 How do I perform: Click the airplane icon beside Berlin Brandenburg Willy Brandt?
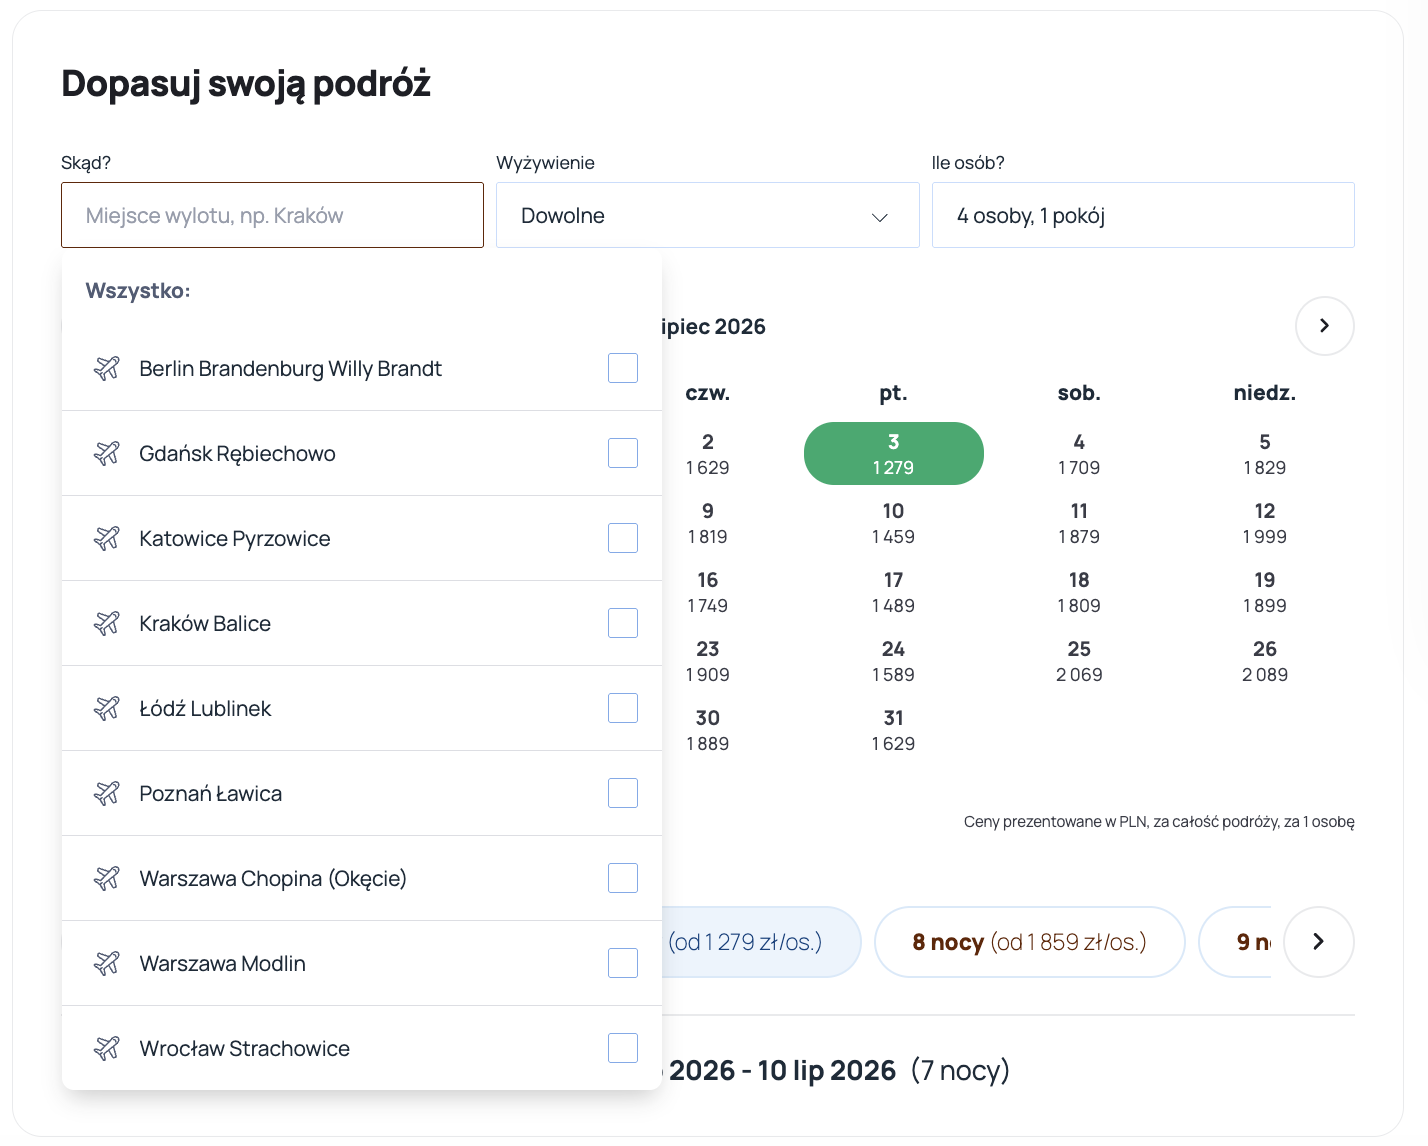(x=107, y=368)
